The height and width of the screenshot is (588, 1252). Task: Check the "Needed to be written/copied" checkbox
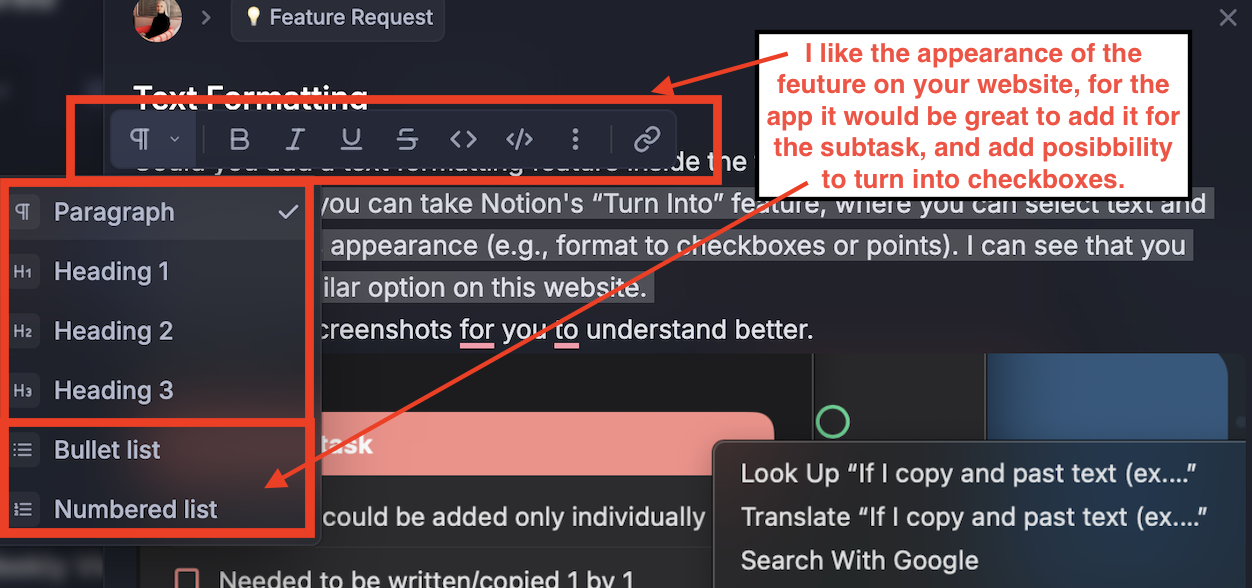click(187, 578)
